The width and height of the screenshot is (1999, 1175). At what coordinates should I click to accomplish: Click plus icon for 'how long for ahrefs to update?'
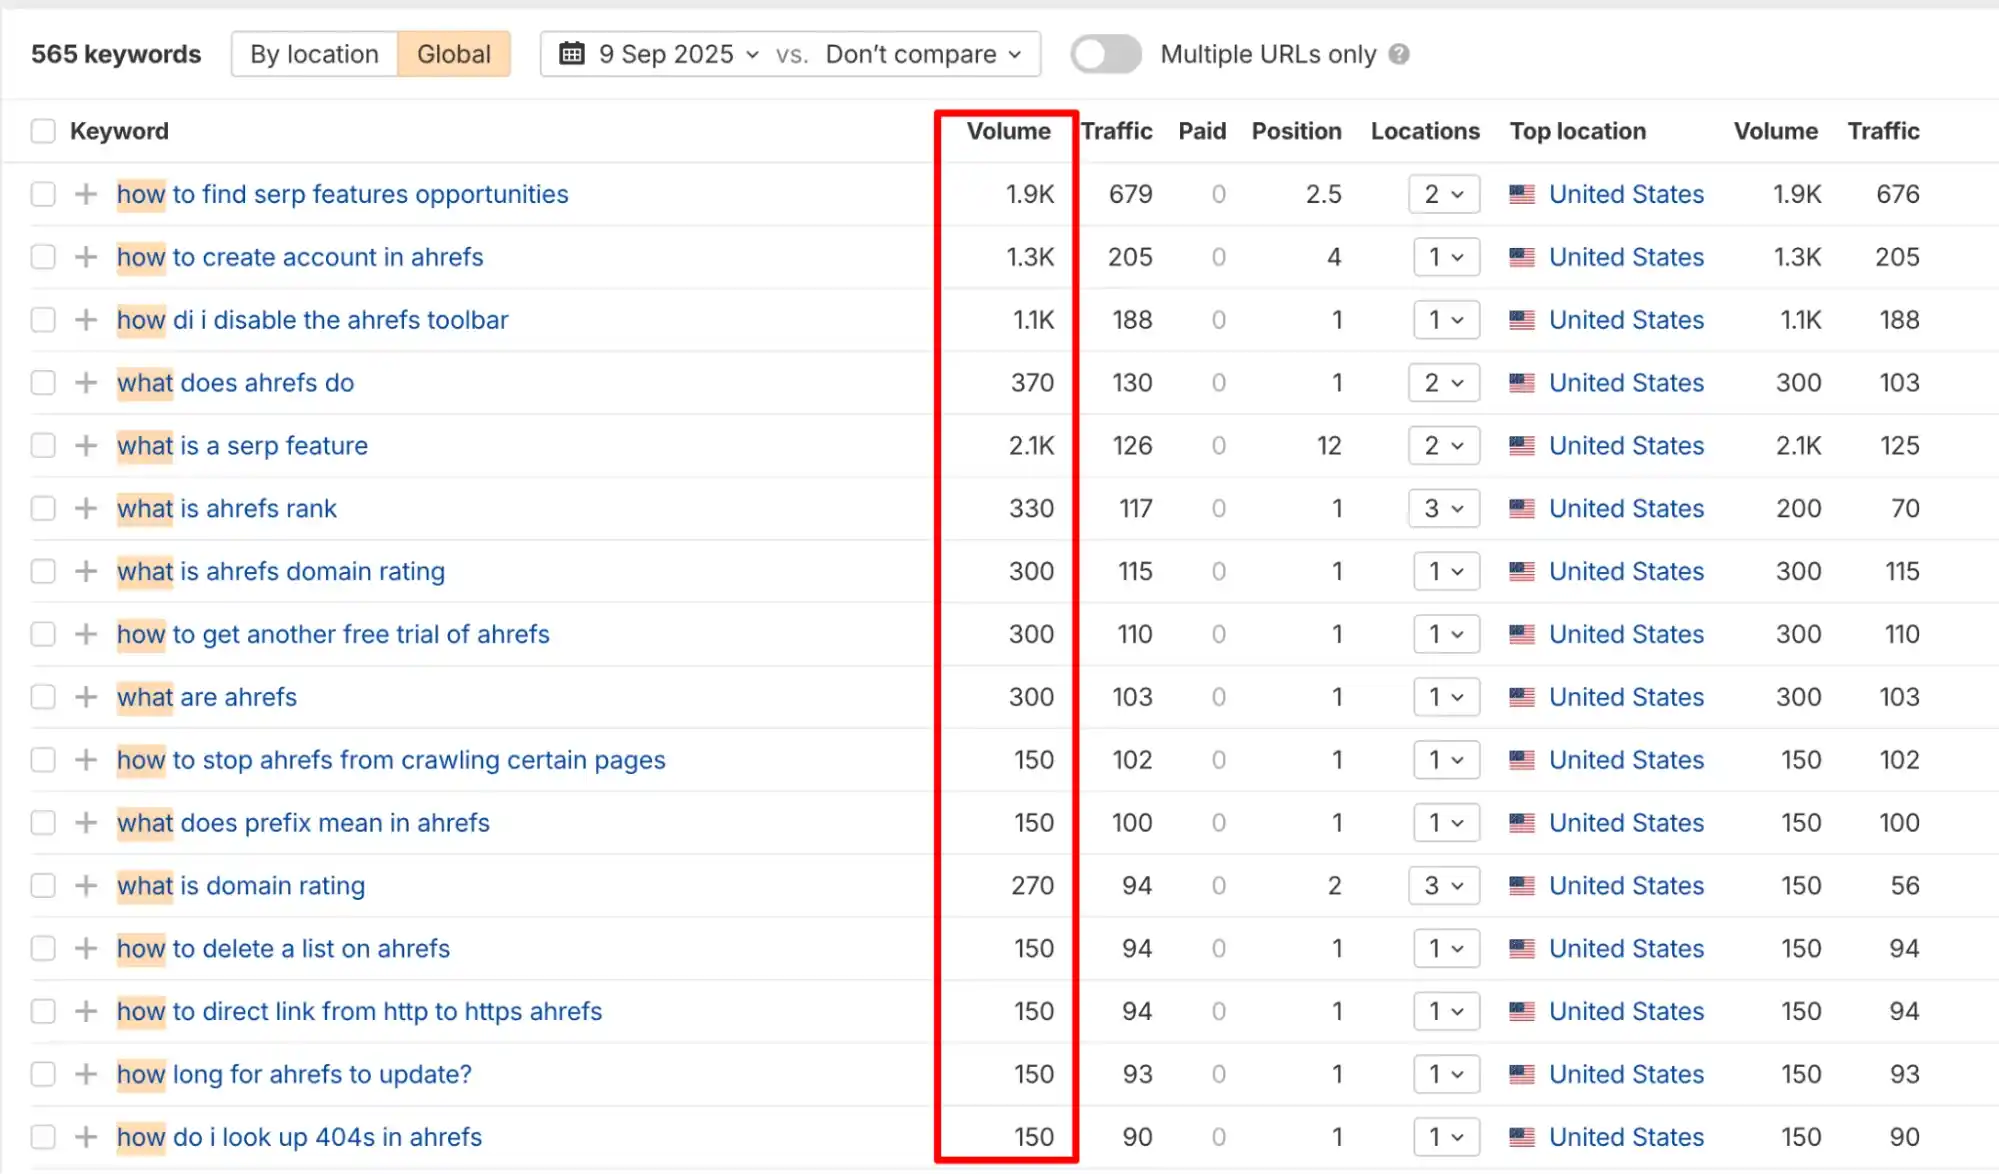[x=86, y=1074]
